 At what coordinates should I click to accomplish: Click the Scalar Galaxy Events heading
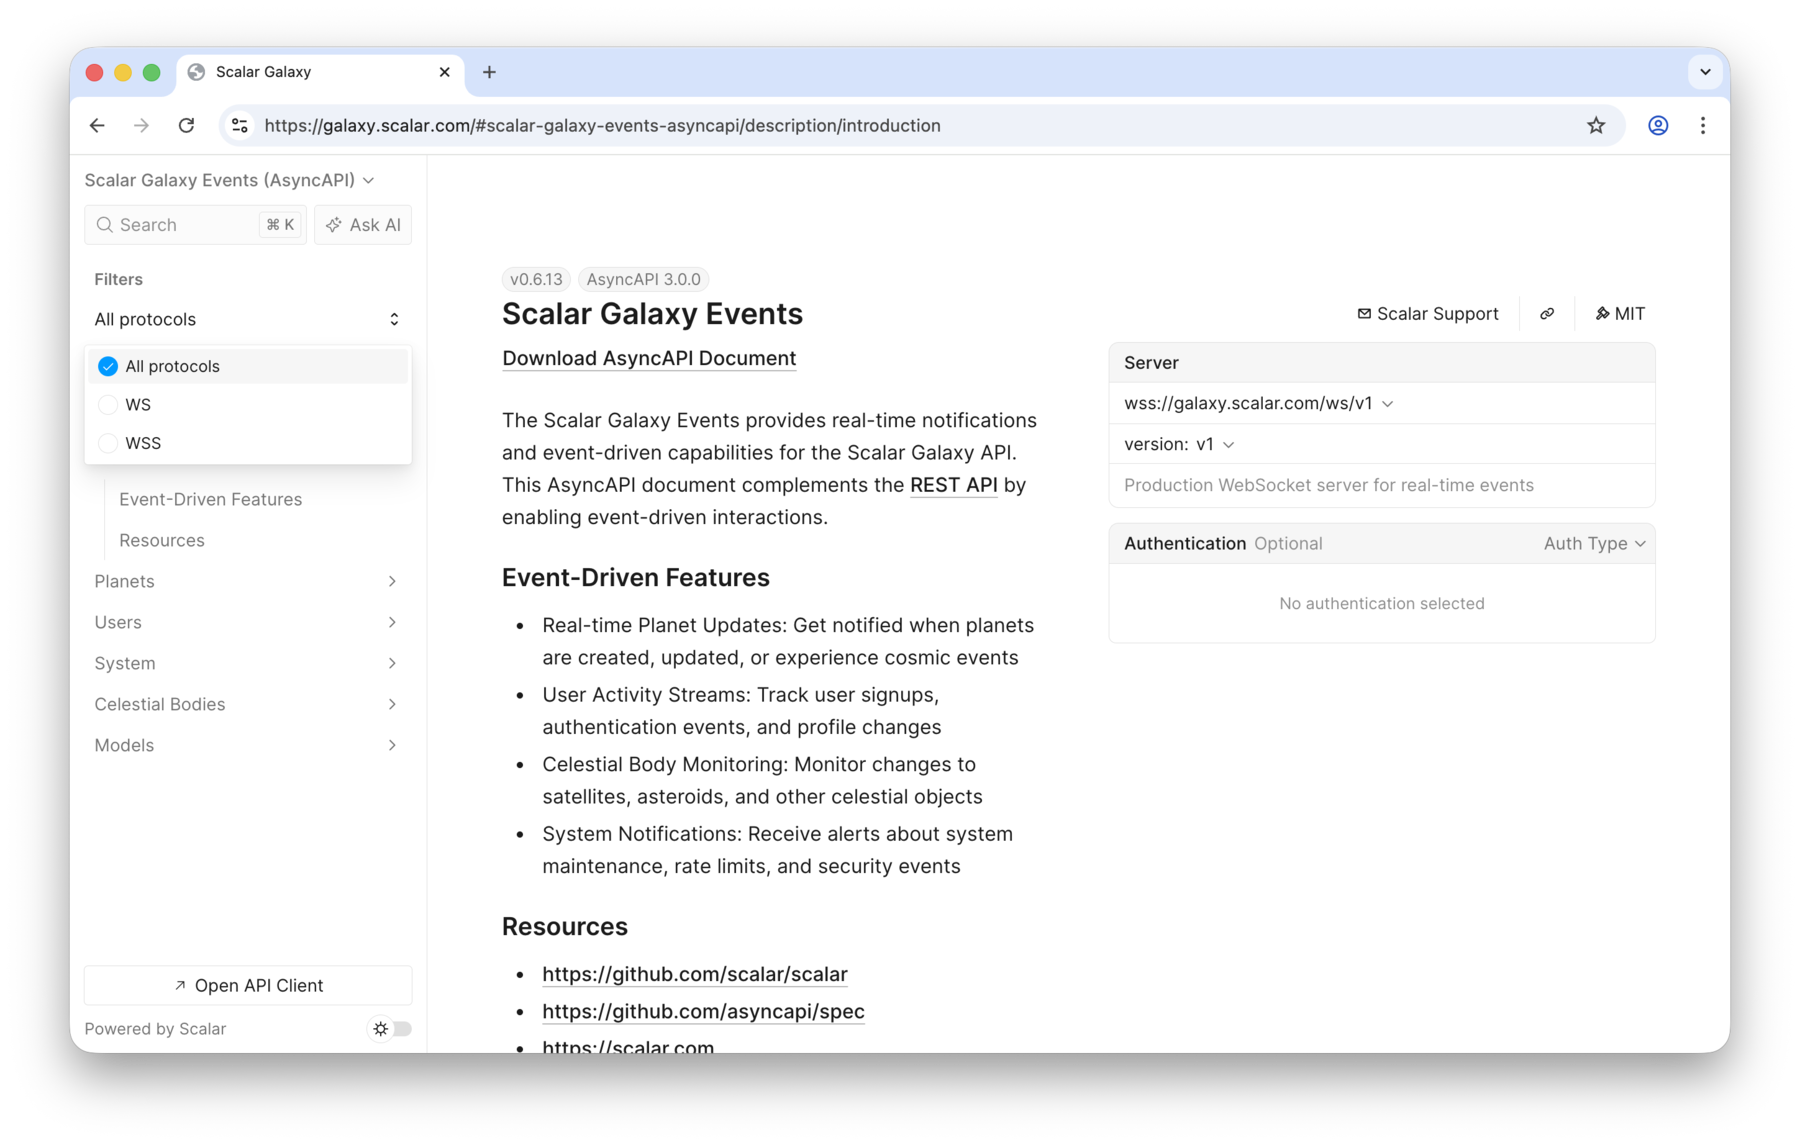652,314
